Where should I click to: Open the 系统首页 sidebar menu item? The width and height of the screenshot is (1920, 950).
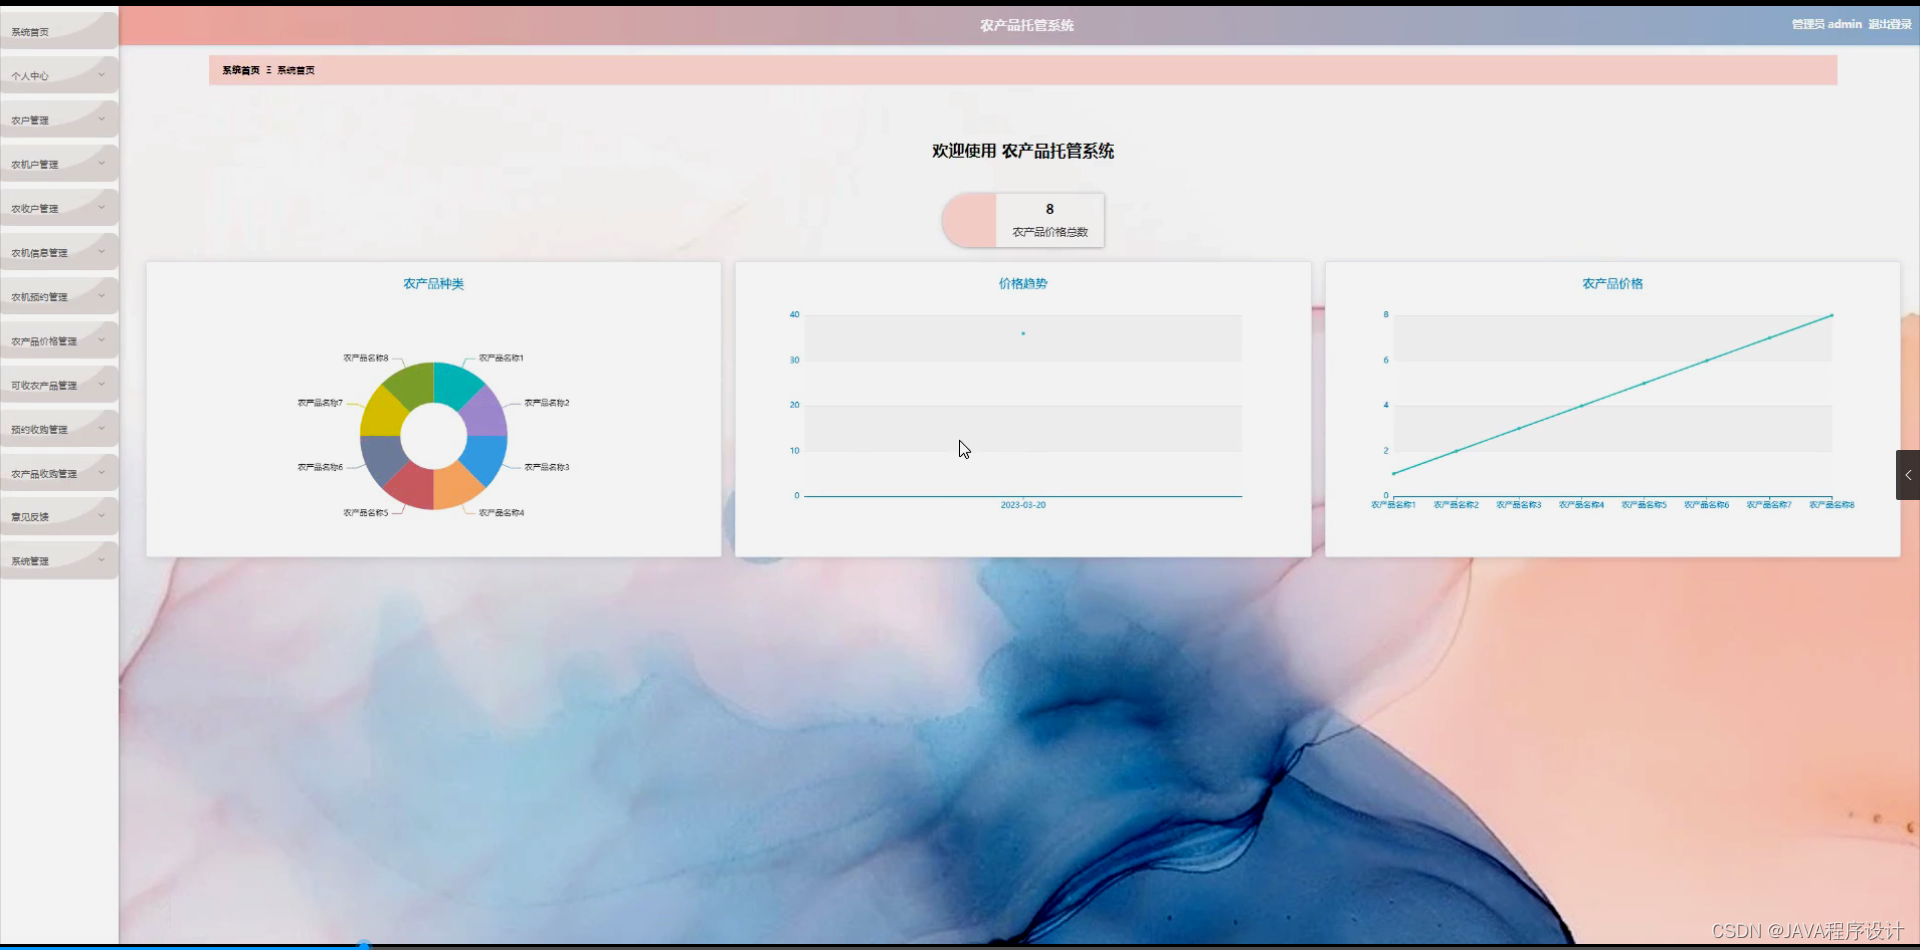(x=59, y=31)
